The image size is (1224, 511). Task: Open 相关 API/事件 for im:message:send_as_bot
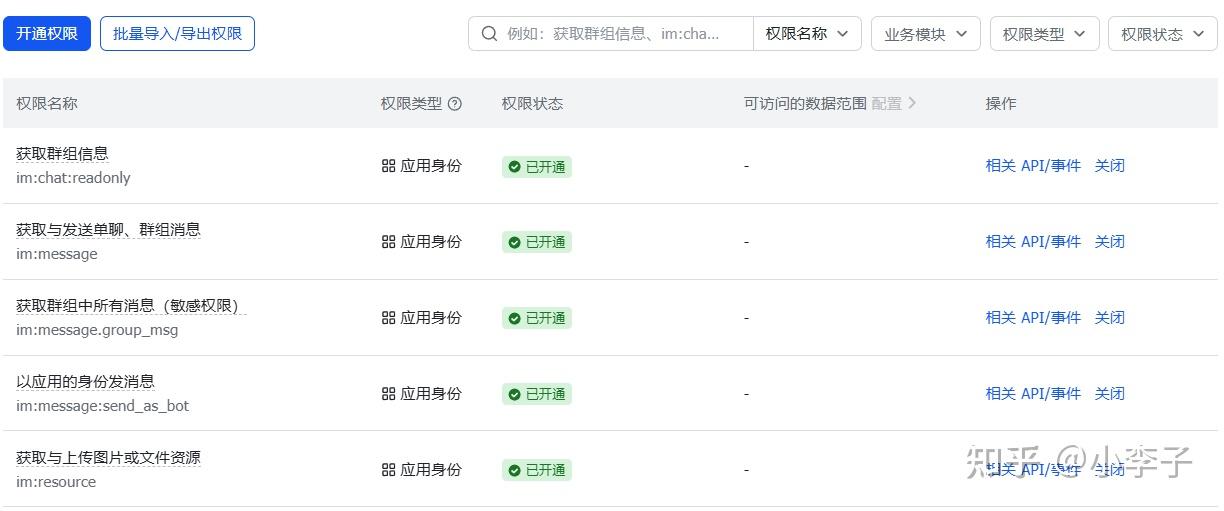coord(1033,394)
